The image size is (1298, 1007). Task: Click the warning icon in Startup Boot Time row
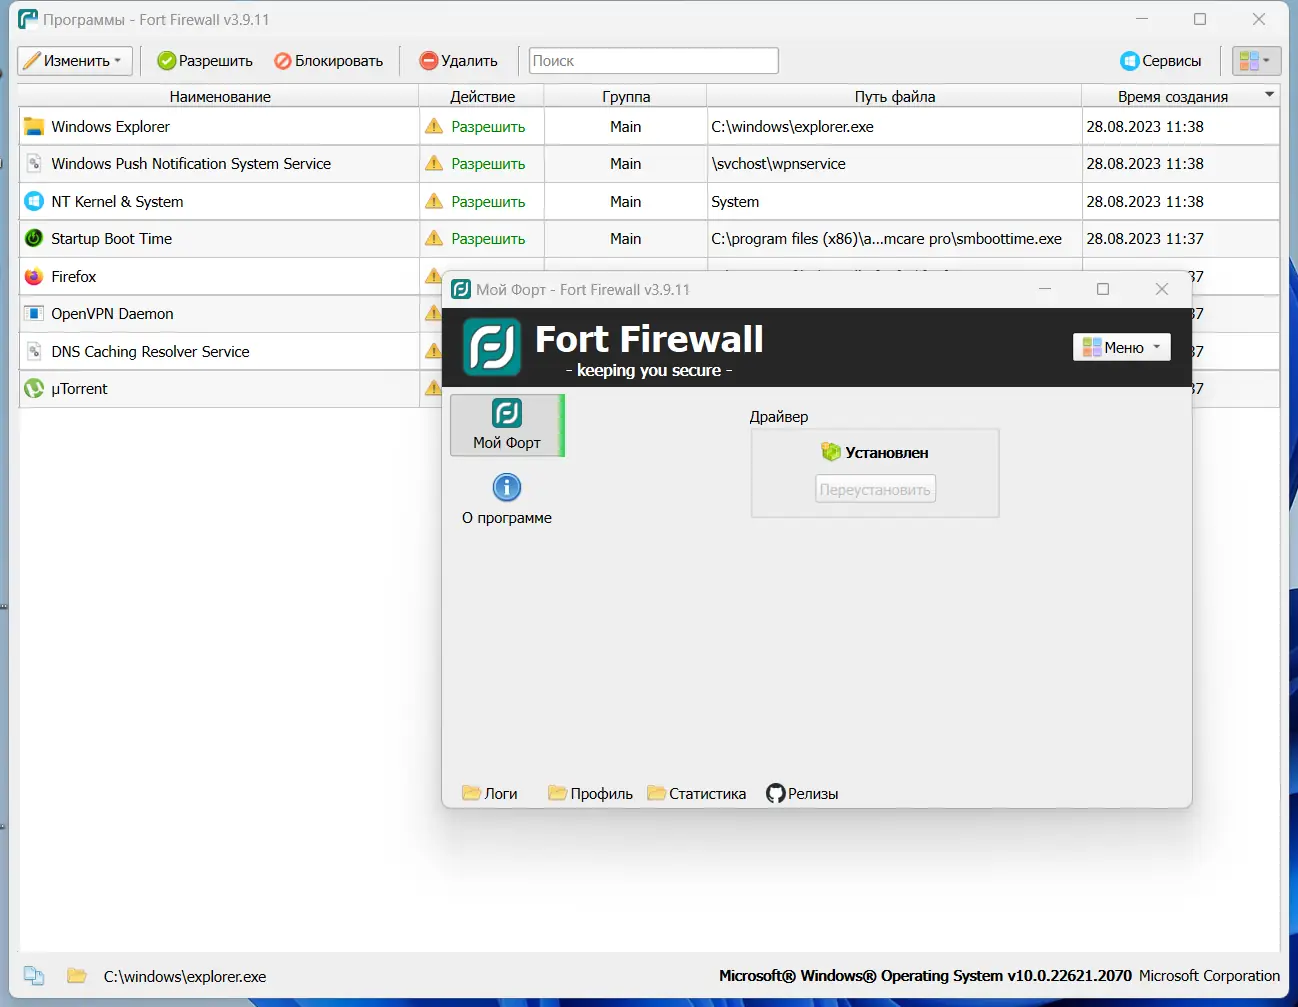tap(434, 238)
